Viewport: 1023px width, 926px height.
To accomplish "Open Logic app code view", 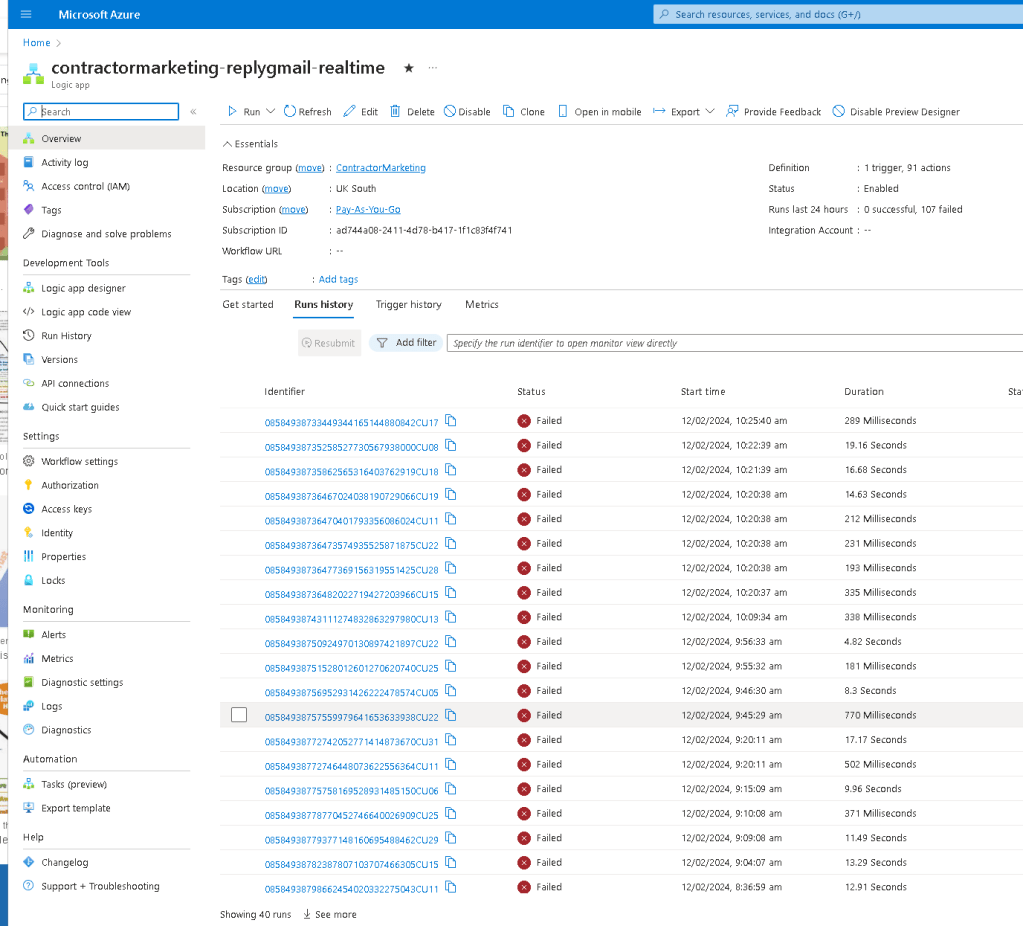I will tap(86, 312).
